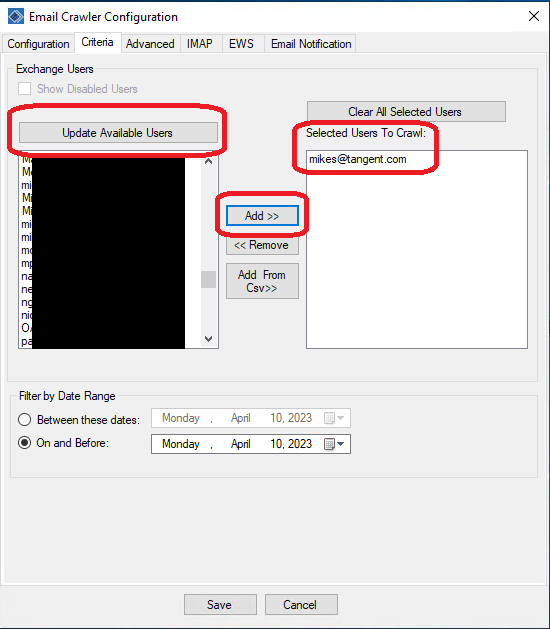Click Update Available Users button
Image resolution: width=550 pixels, height=629 pixels.
118,133
